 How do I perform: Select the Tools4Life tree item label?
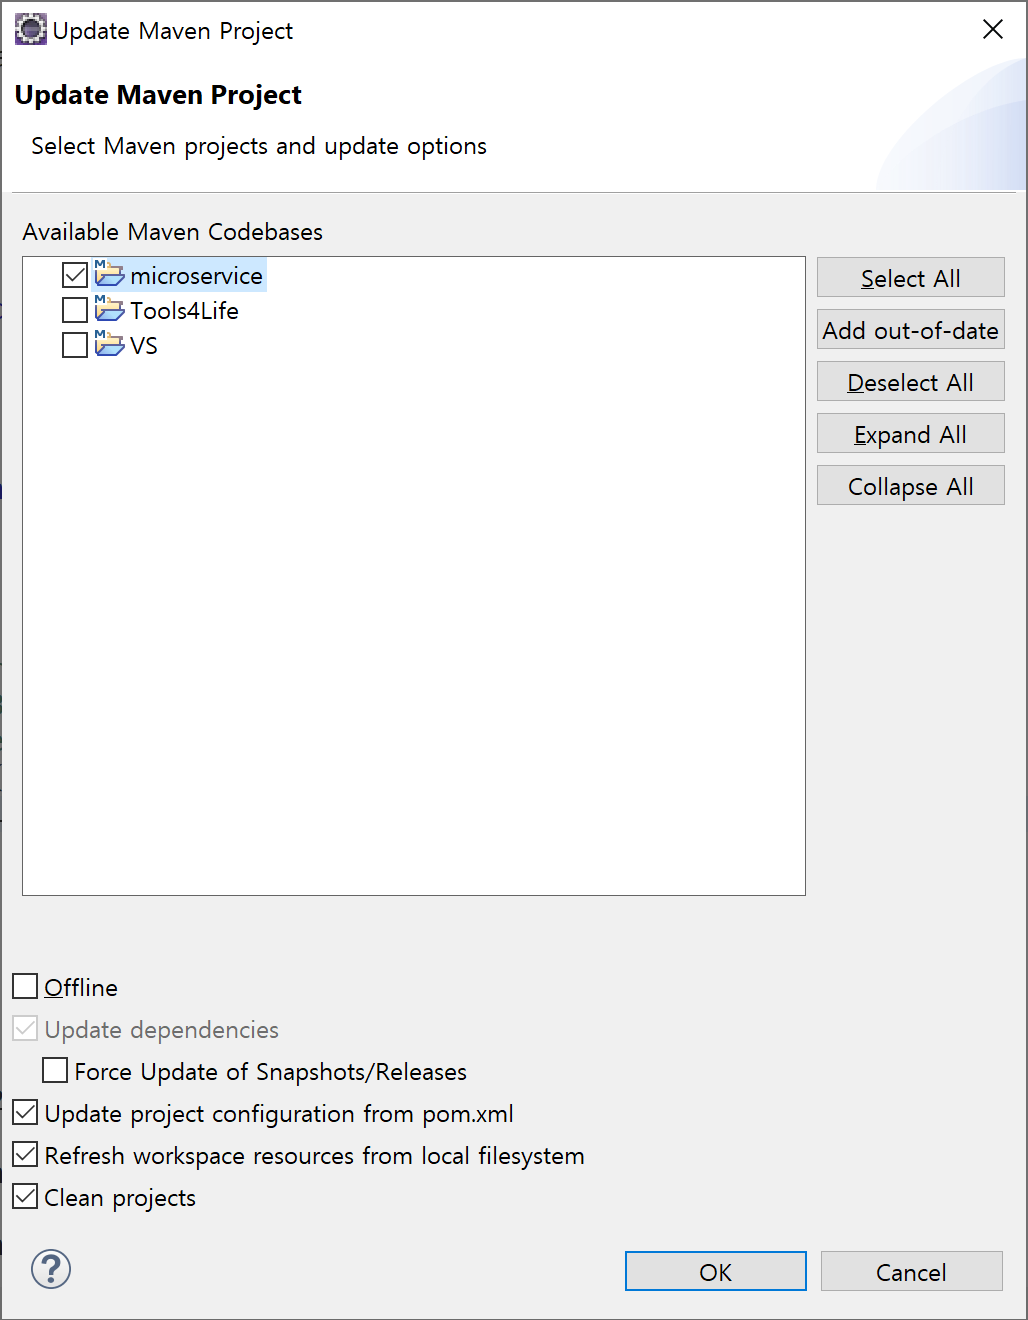[x=183, y=310]
